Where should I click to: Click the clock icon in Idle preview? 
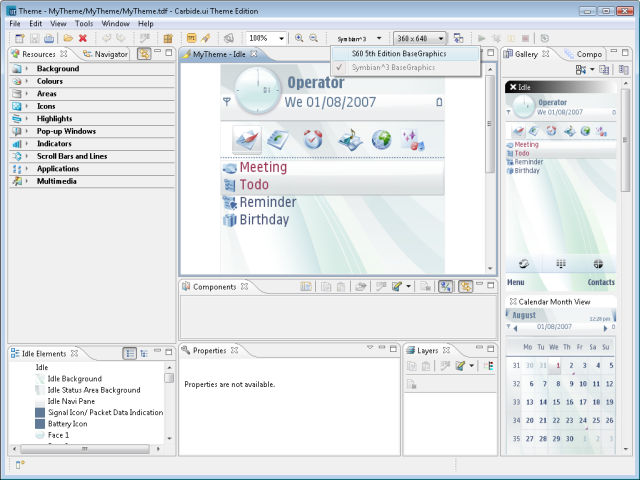pos(257,92)
